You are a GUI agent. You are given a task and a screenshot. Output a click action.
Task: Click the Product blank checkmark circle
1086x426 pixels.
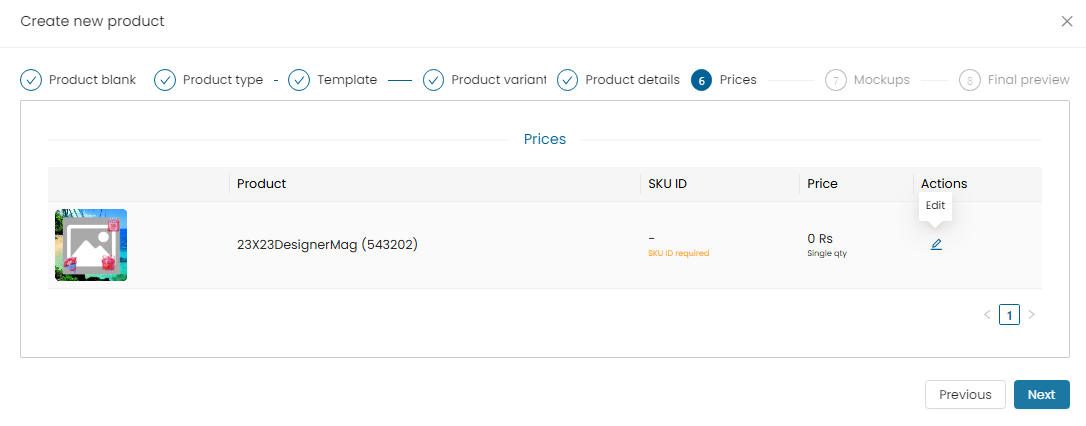point(31,80)
